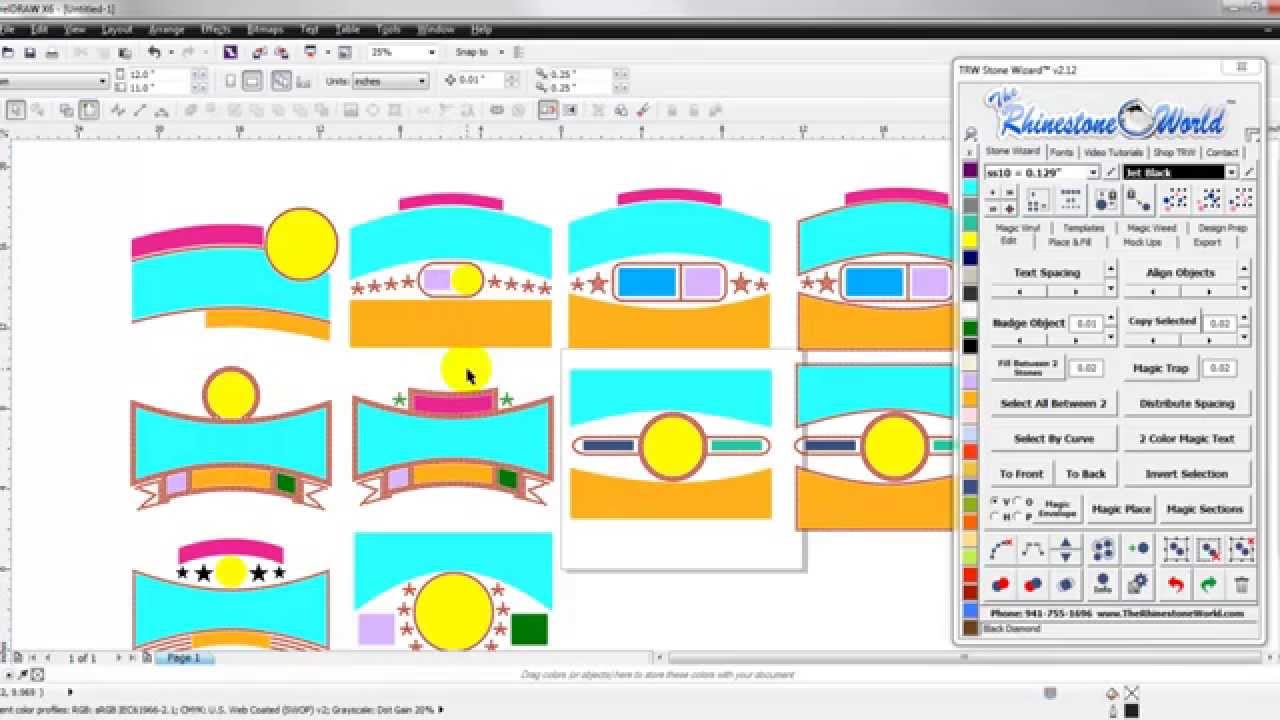Image resolution: width=1280 pixels, height=720 pixels.
Task: Click the Magic Trap value field
Action: [x=1220, y=368]
